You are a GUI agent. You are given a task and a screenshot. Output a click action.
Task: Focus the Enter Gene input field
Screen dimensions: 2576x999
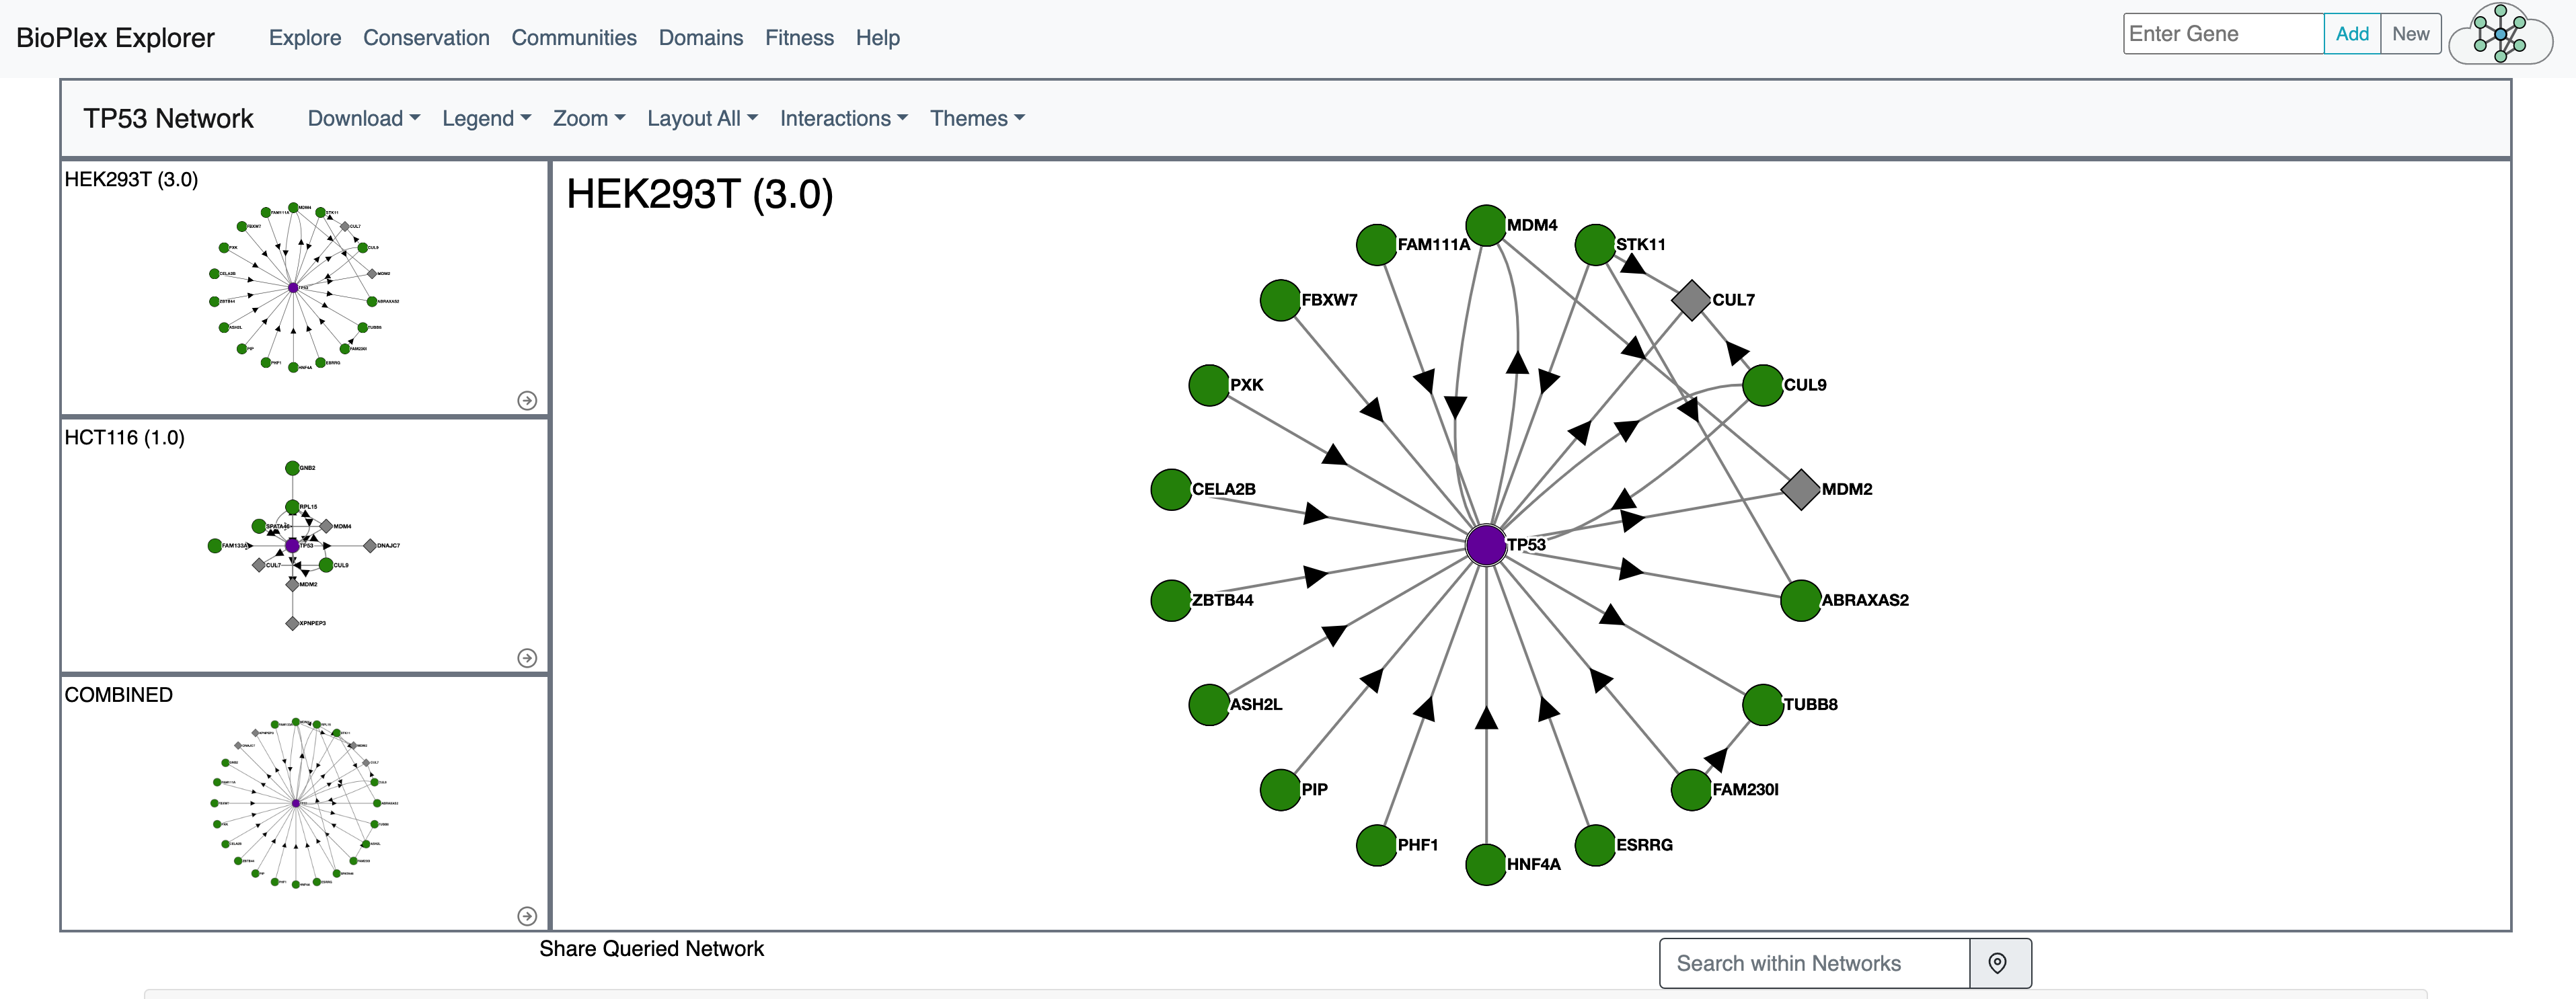coord(2222,34)
